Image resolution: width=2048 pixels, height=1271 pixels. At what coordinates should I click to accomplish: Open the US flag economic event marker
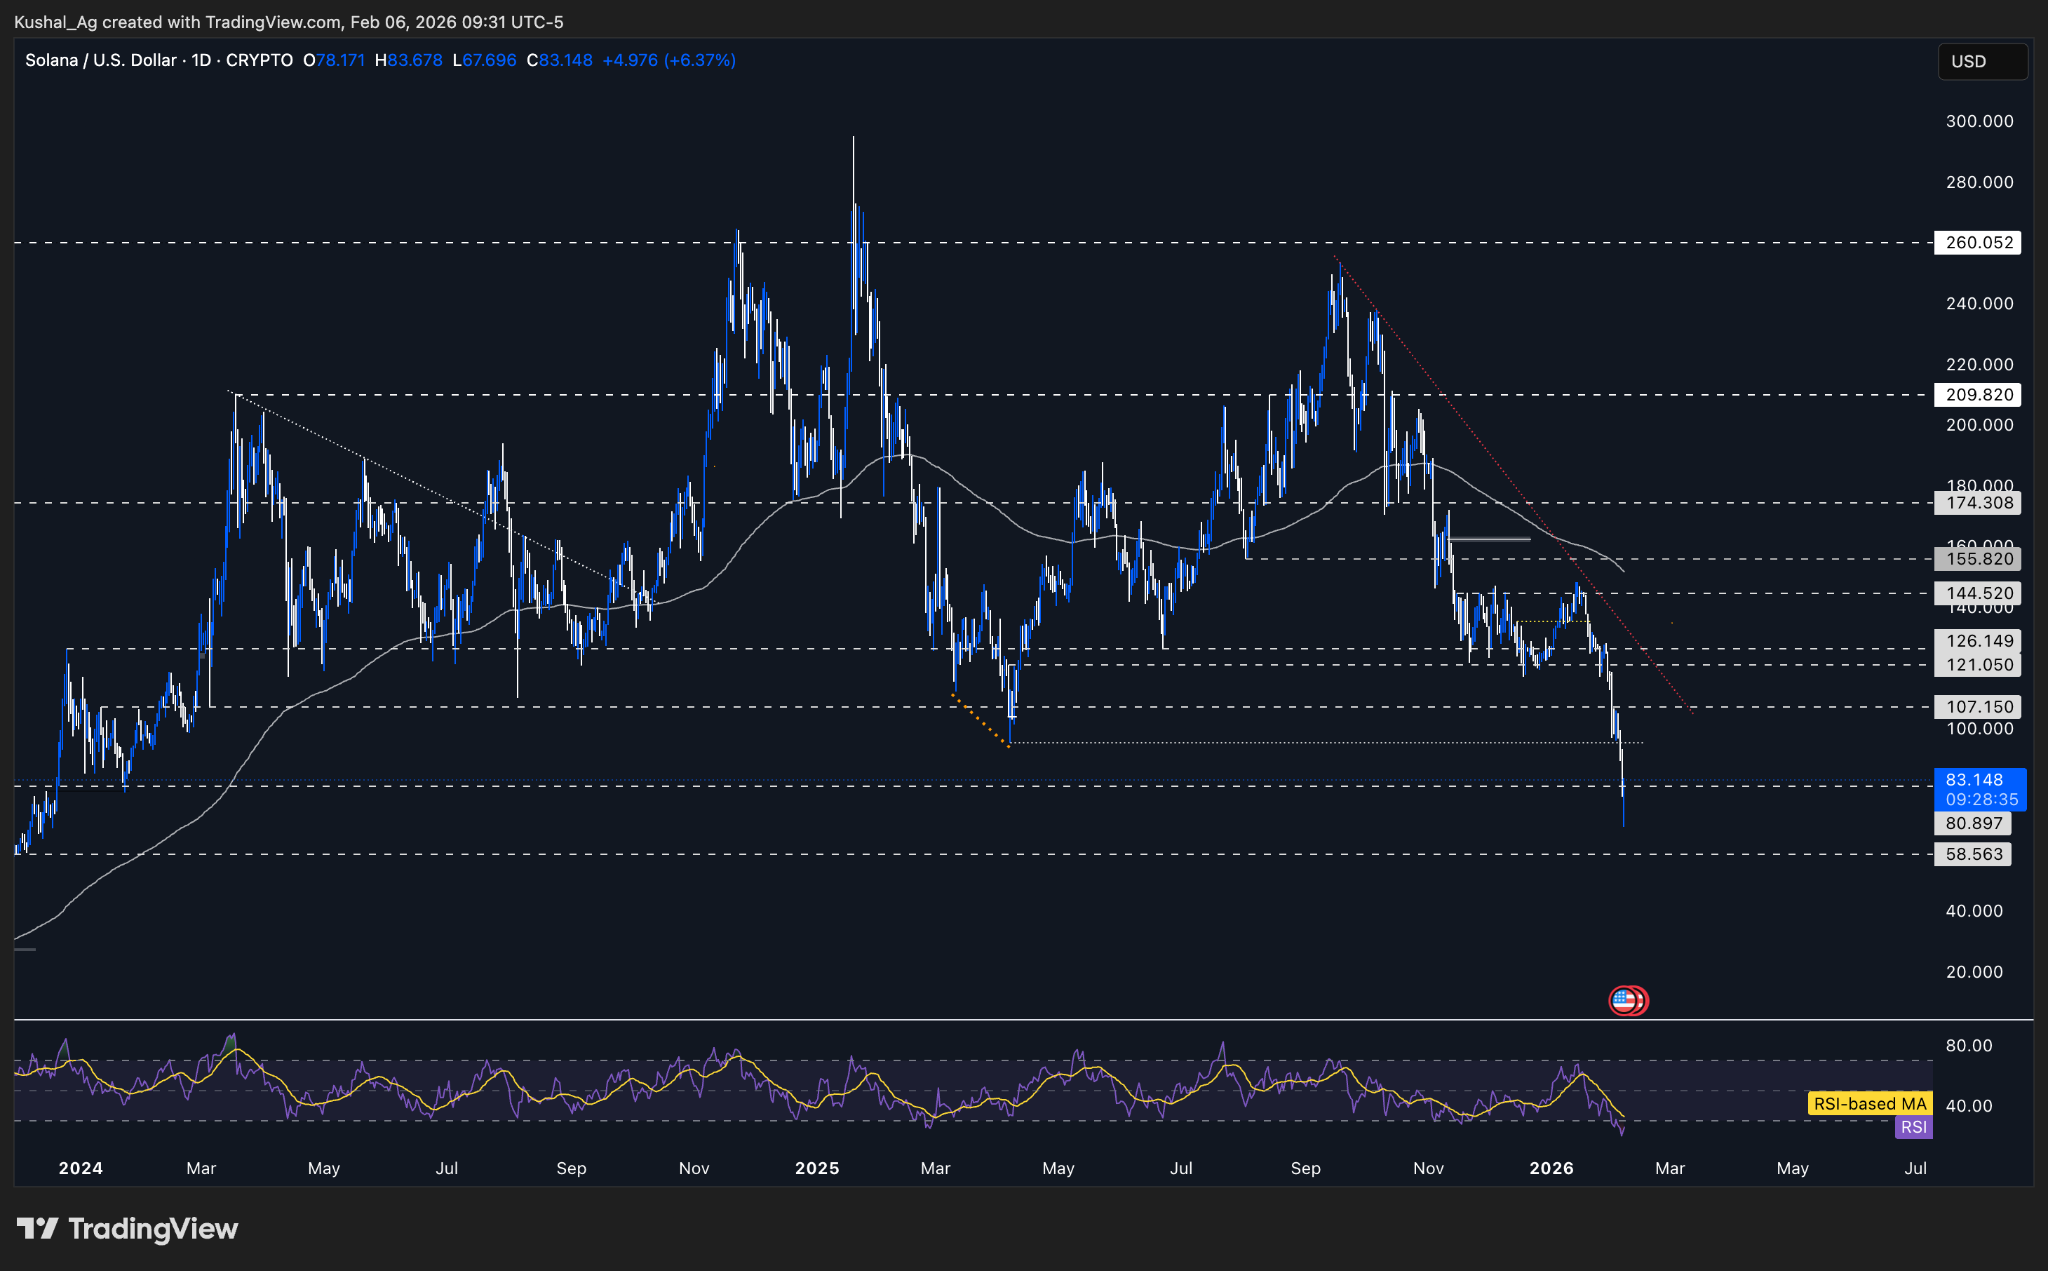[x=1623, y=1000]
